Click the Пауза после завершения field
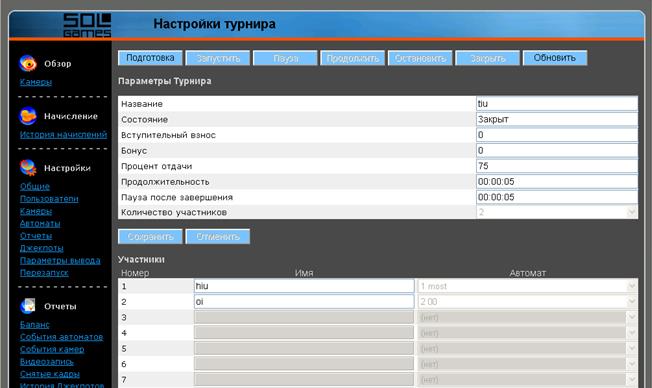652x388 pixels. (557, 197)
